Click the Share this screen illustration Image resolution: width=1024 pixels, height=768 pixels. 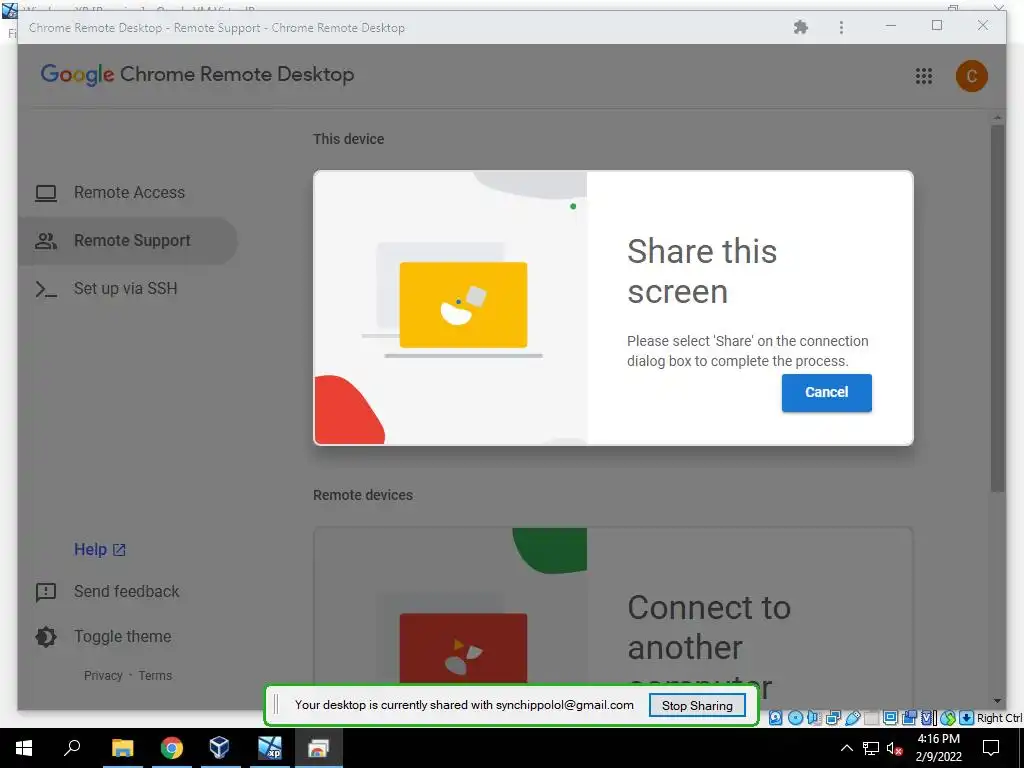pyautogui.click(x=451, y=308)
